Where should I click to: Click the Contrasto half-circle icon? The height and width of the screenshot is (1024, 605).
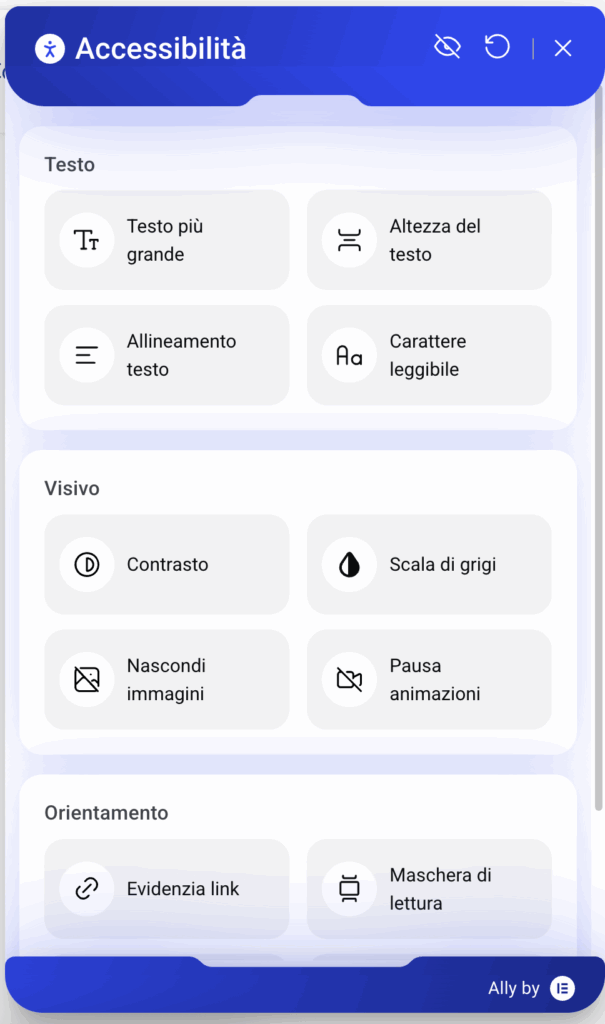87,565
